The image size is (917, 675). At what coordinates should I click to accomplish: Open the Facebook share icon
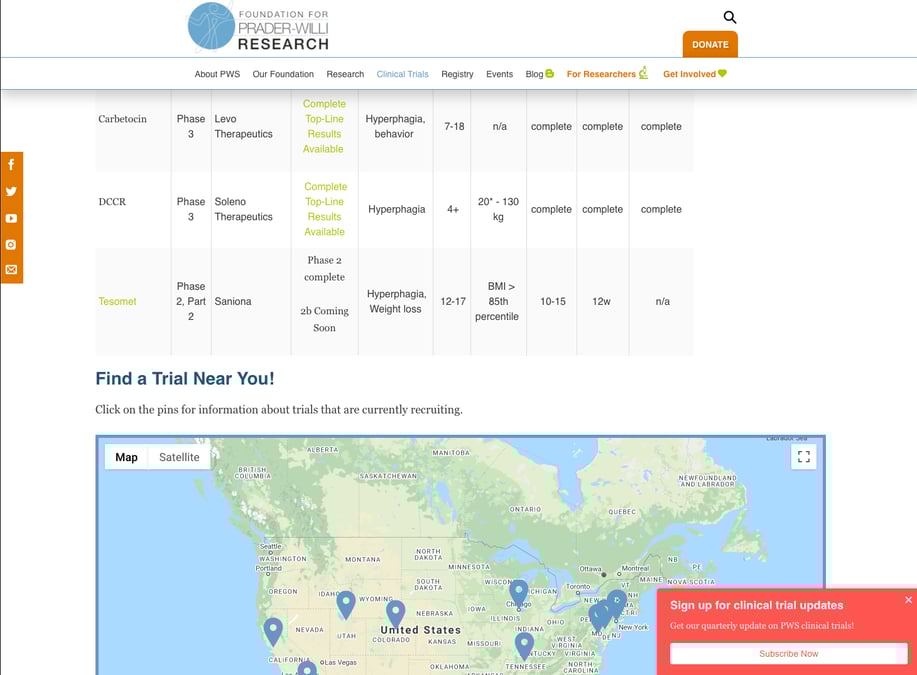(11, 165)
